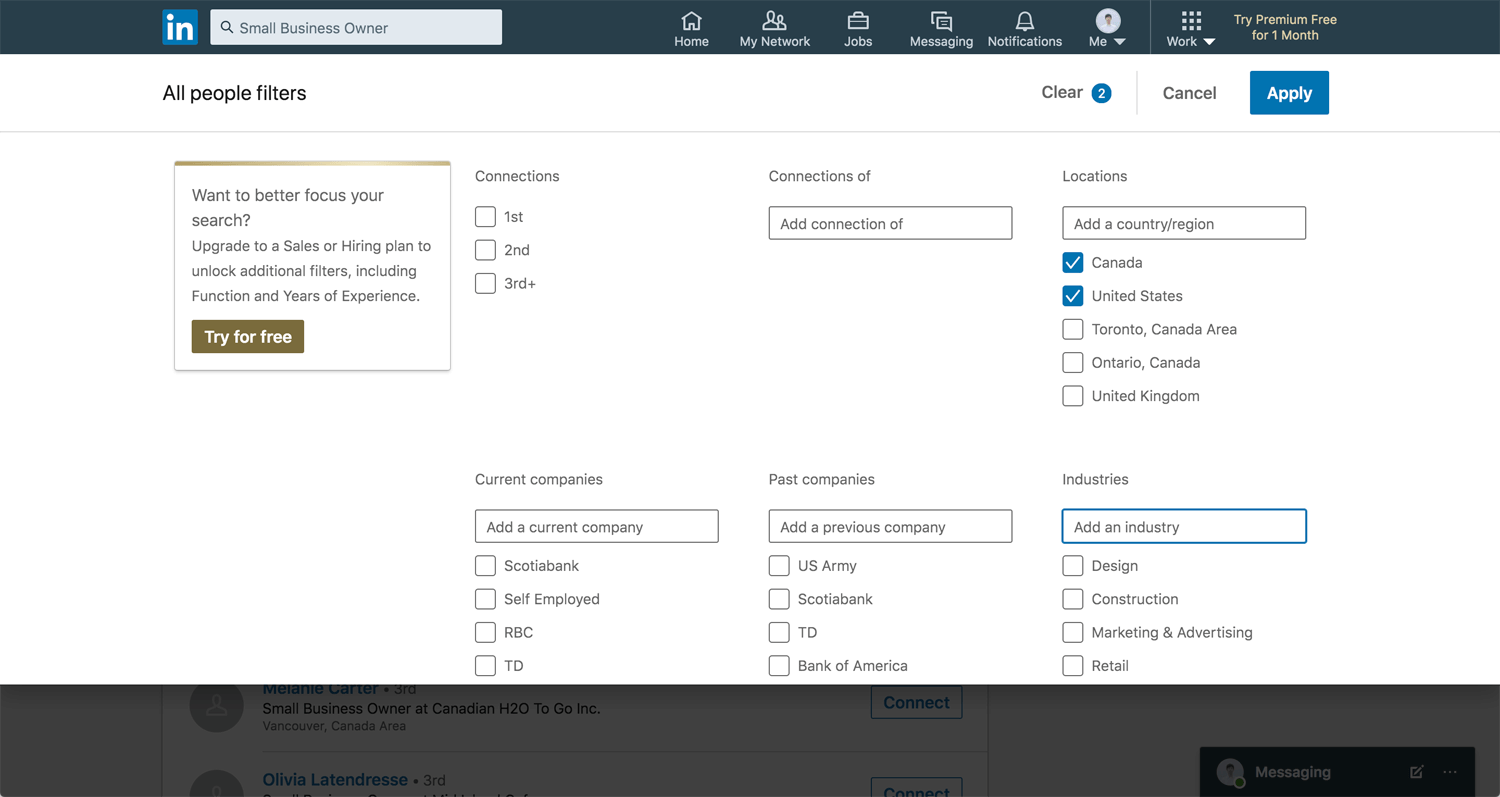Screen dimensions: 1500x797
Task: Uncheck the Canada location
Action: click(1073, 263)
